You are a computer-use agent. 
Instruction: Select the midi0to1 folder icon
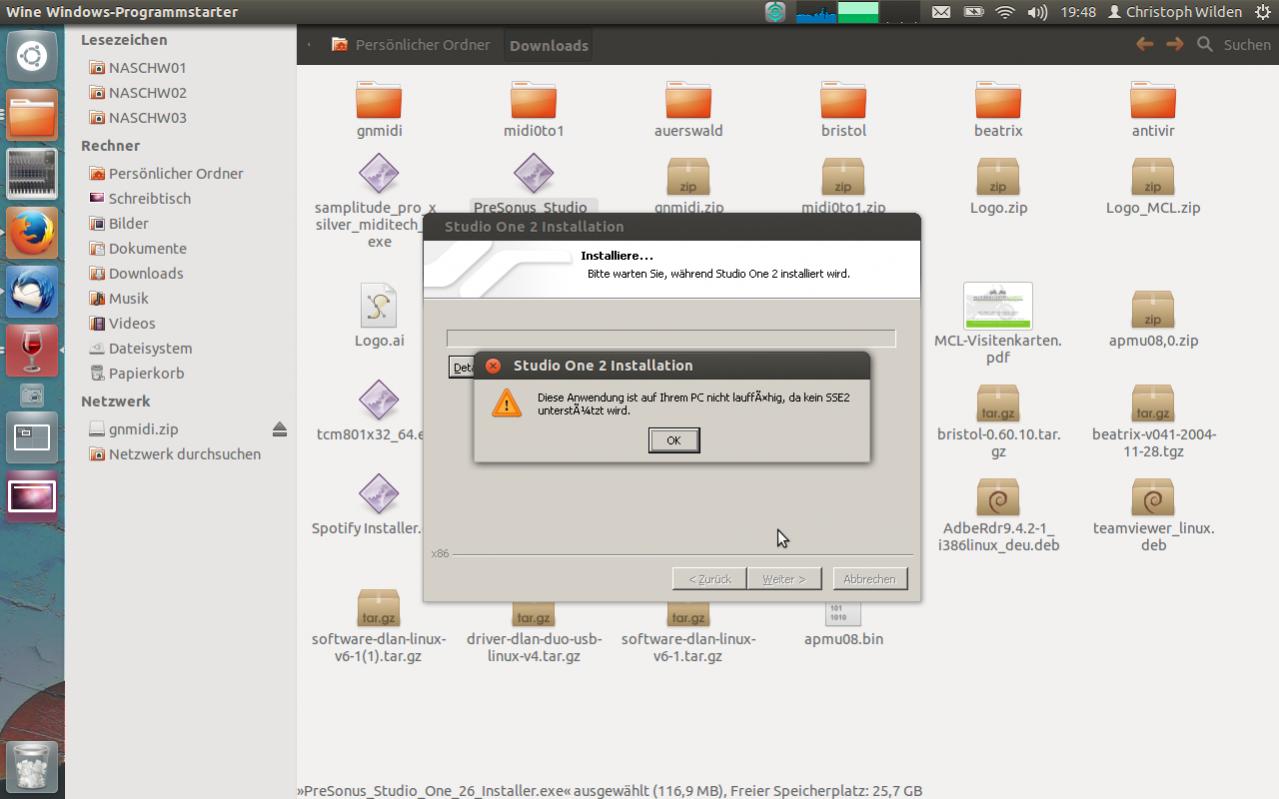tap(533, 100)
